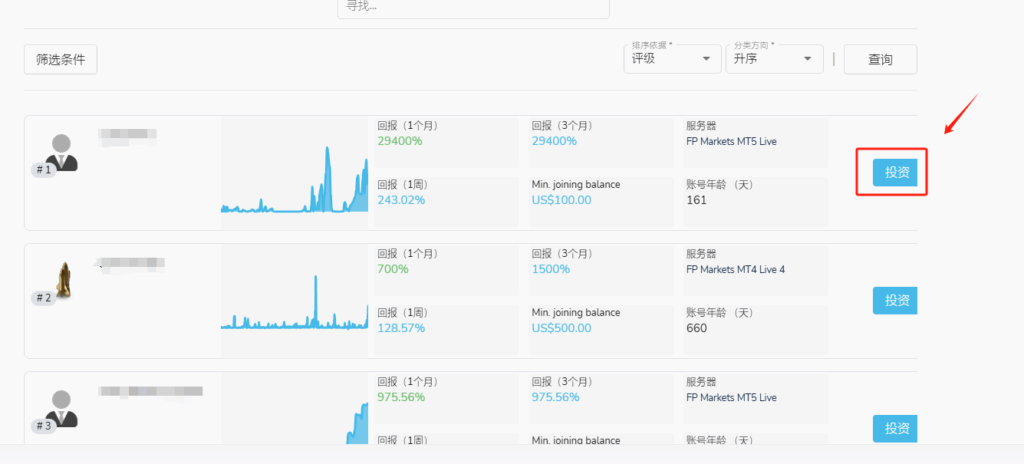This screenshot has width=1024, height=464.
Task: Open the 筛选条件 filter button
Action: pyautogui.click(x=60, y=60)
